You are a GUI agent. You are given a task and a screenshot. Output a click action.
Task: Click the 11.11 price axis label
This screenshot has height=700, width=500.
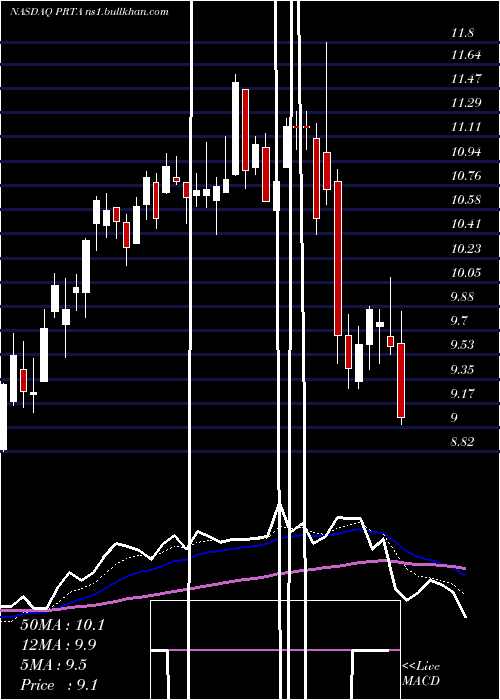(466, 127)
